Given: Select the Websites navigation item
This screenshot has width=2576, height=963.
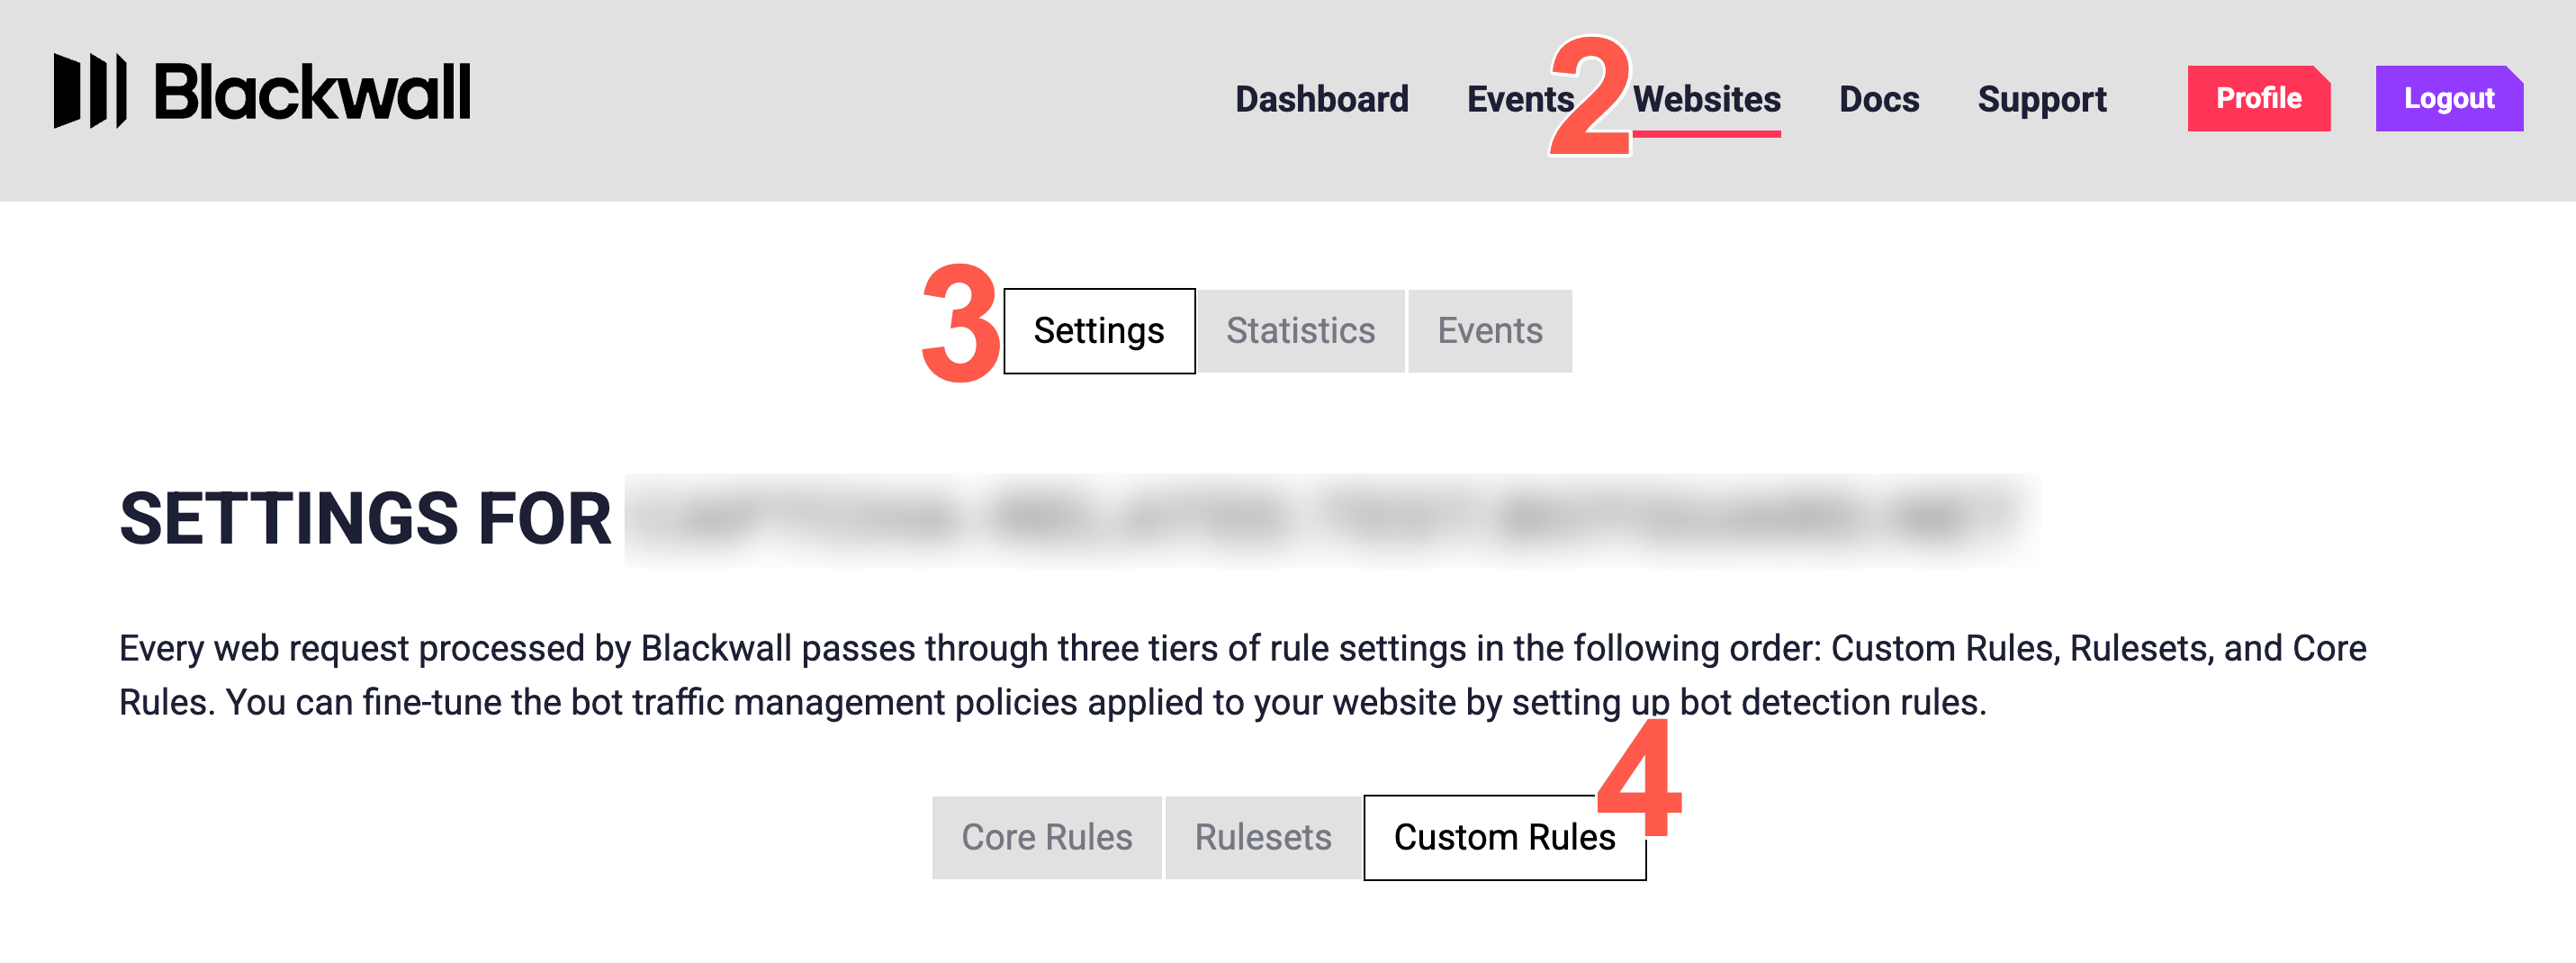Looking at the screenshot, I should pos(1706,99).
